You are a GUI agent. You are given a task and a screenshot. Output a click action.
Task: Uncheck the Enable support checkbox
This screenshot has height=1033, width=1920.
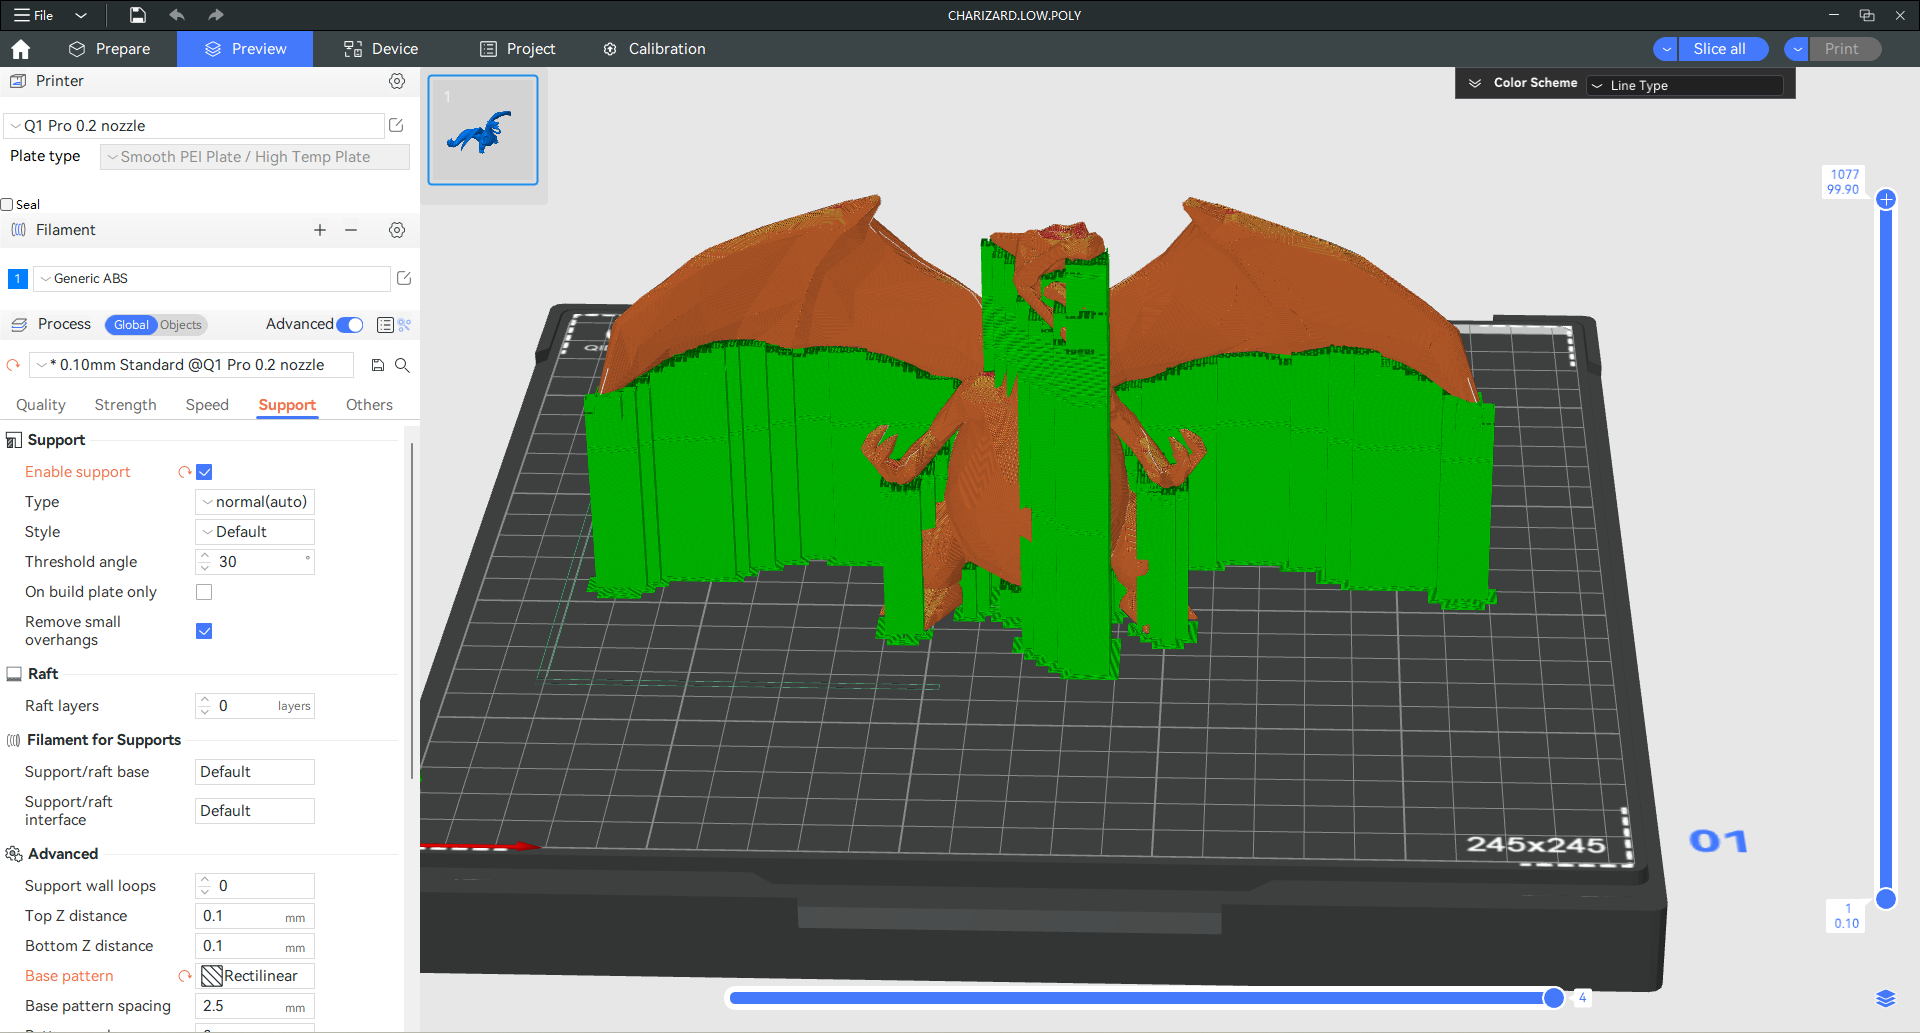[204, 472]
